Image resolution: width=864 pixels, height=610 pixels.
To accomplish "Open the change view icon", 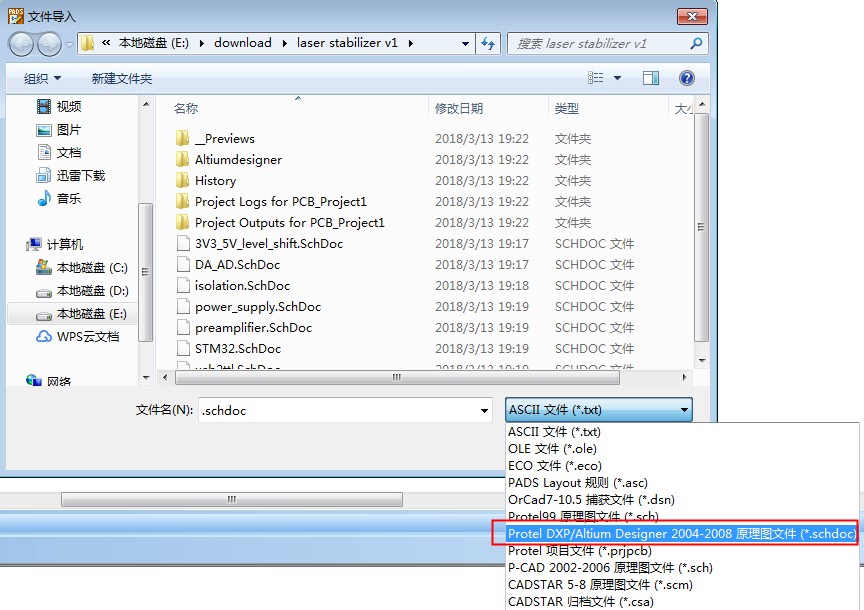I will click(x=596, y=78).
